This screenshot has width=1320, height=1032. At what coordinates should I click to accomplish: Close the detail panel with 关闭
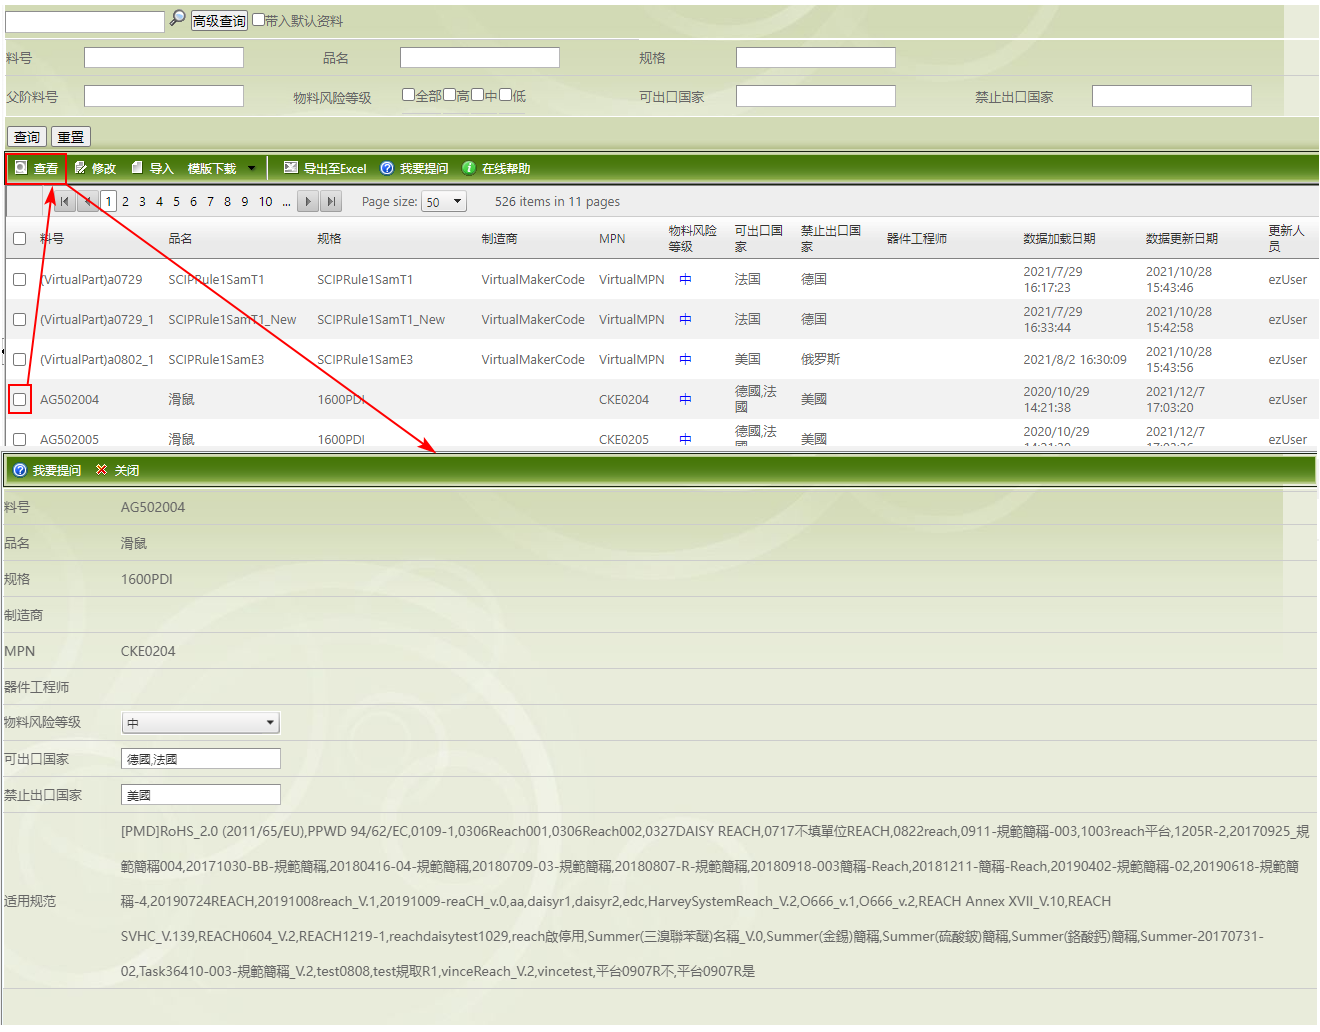coord(117,470)
